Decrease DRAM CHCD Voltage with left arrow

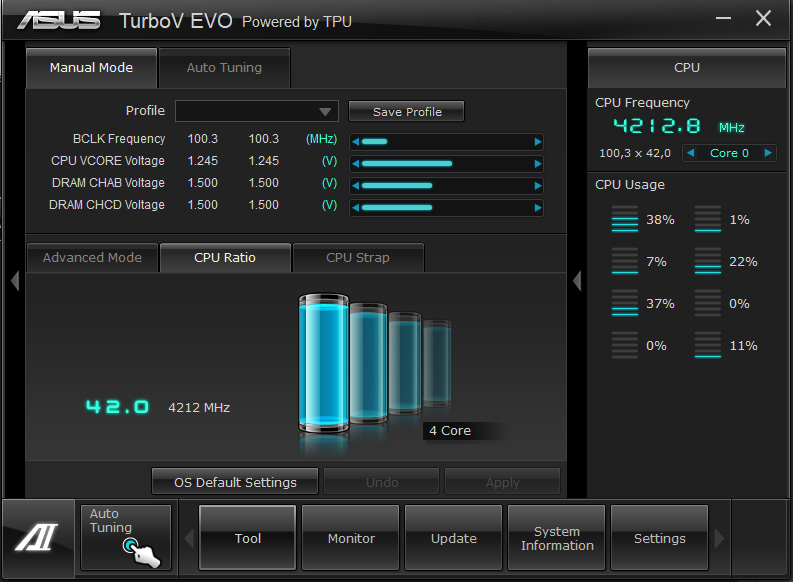tap(356, 207)
